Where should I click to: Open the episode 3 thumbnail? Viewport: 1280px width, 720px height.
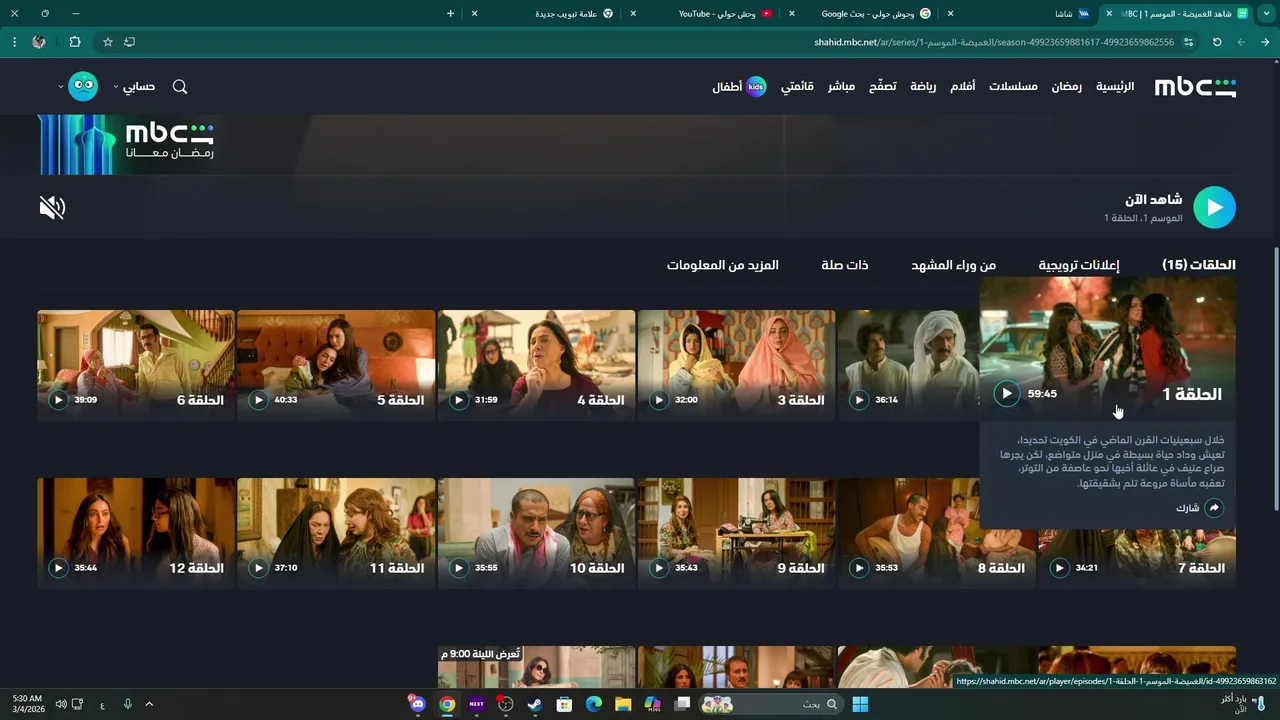736,365
